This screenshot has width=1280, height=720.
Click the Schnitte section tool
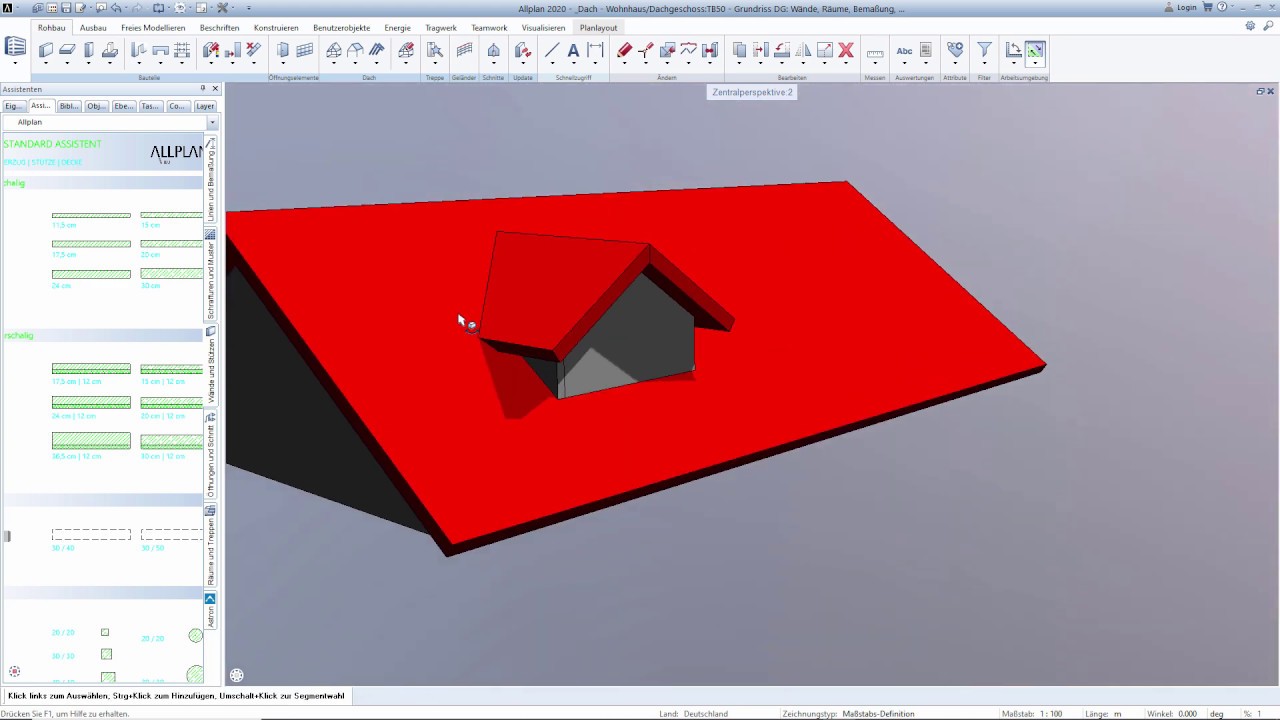coord(493,50)
